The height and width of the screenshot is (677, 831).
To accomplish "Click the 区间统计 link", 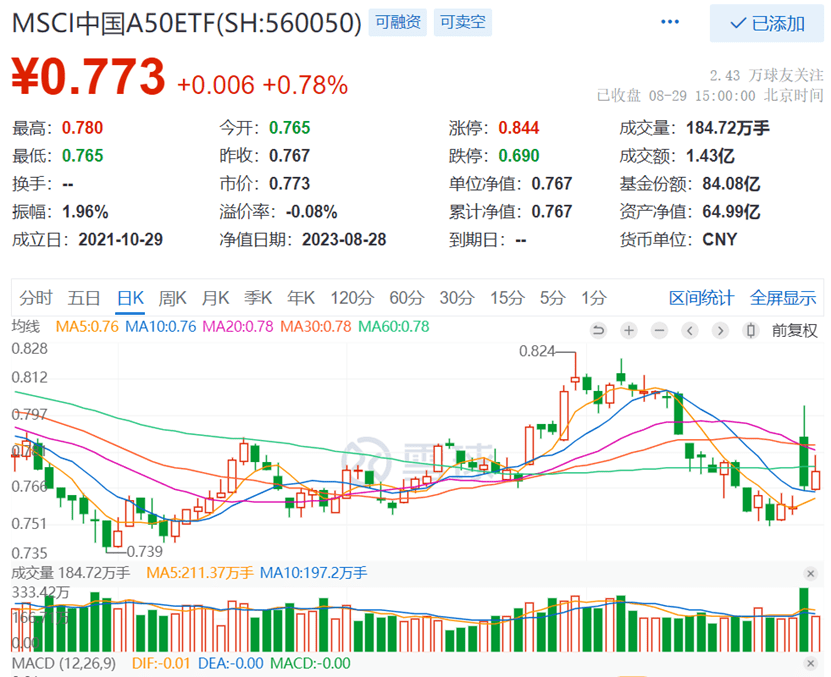I will pos(701,297).
